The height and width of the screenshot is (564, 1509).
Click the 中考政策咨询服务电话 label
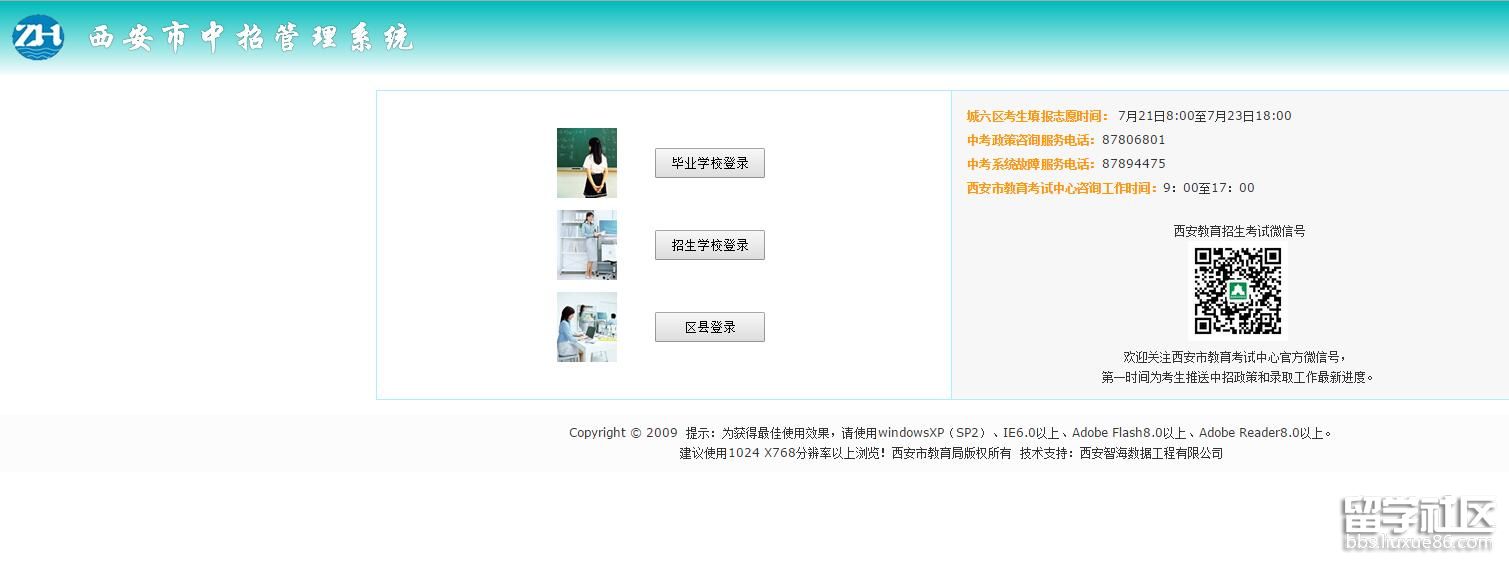coord(1030,140)
